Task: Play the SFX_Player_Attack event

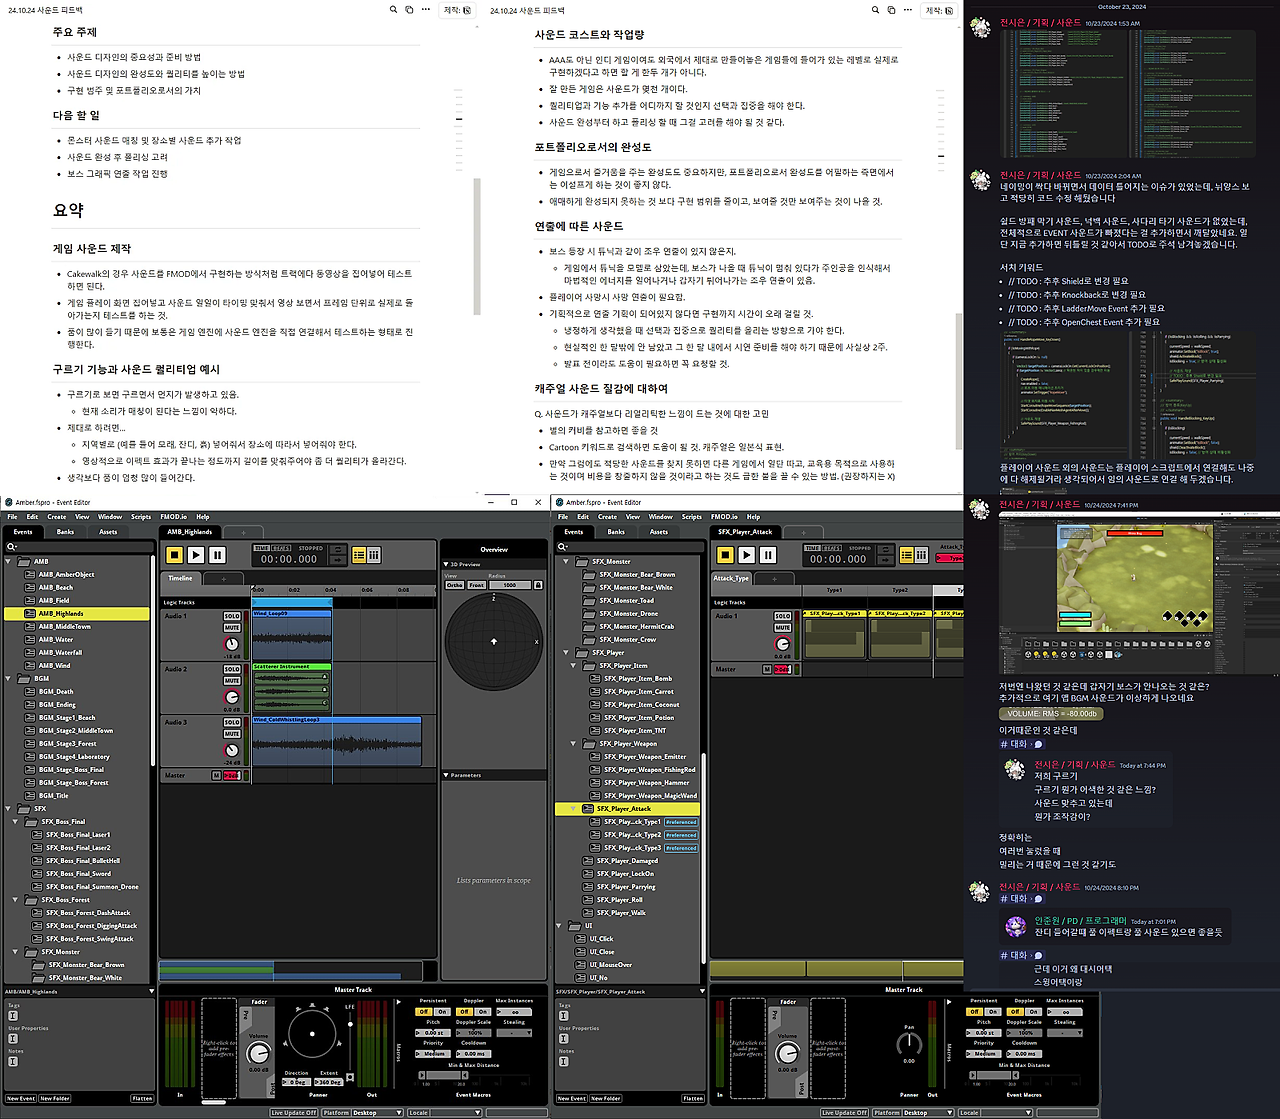Action: 746,555
